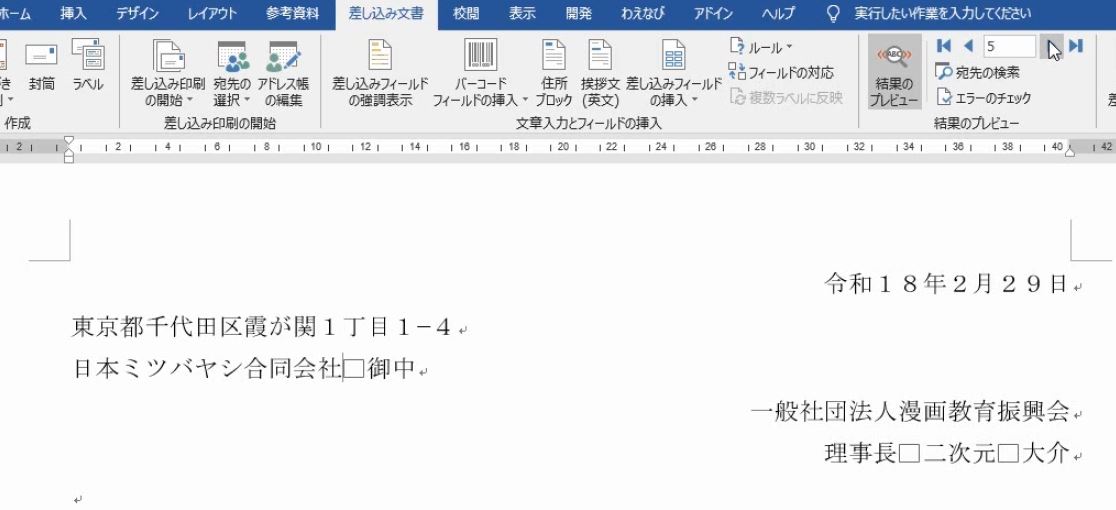Switch to the 参考資料 tab
Screen dimensions: 1116x510
pos(292,14)
